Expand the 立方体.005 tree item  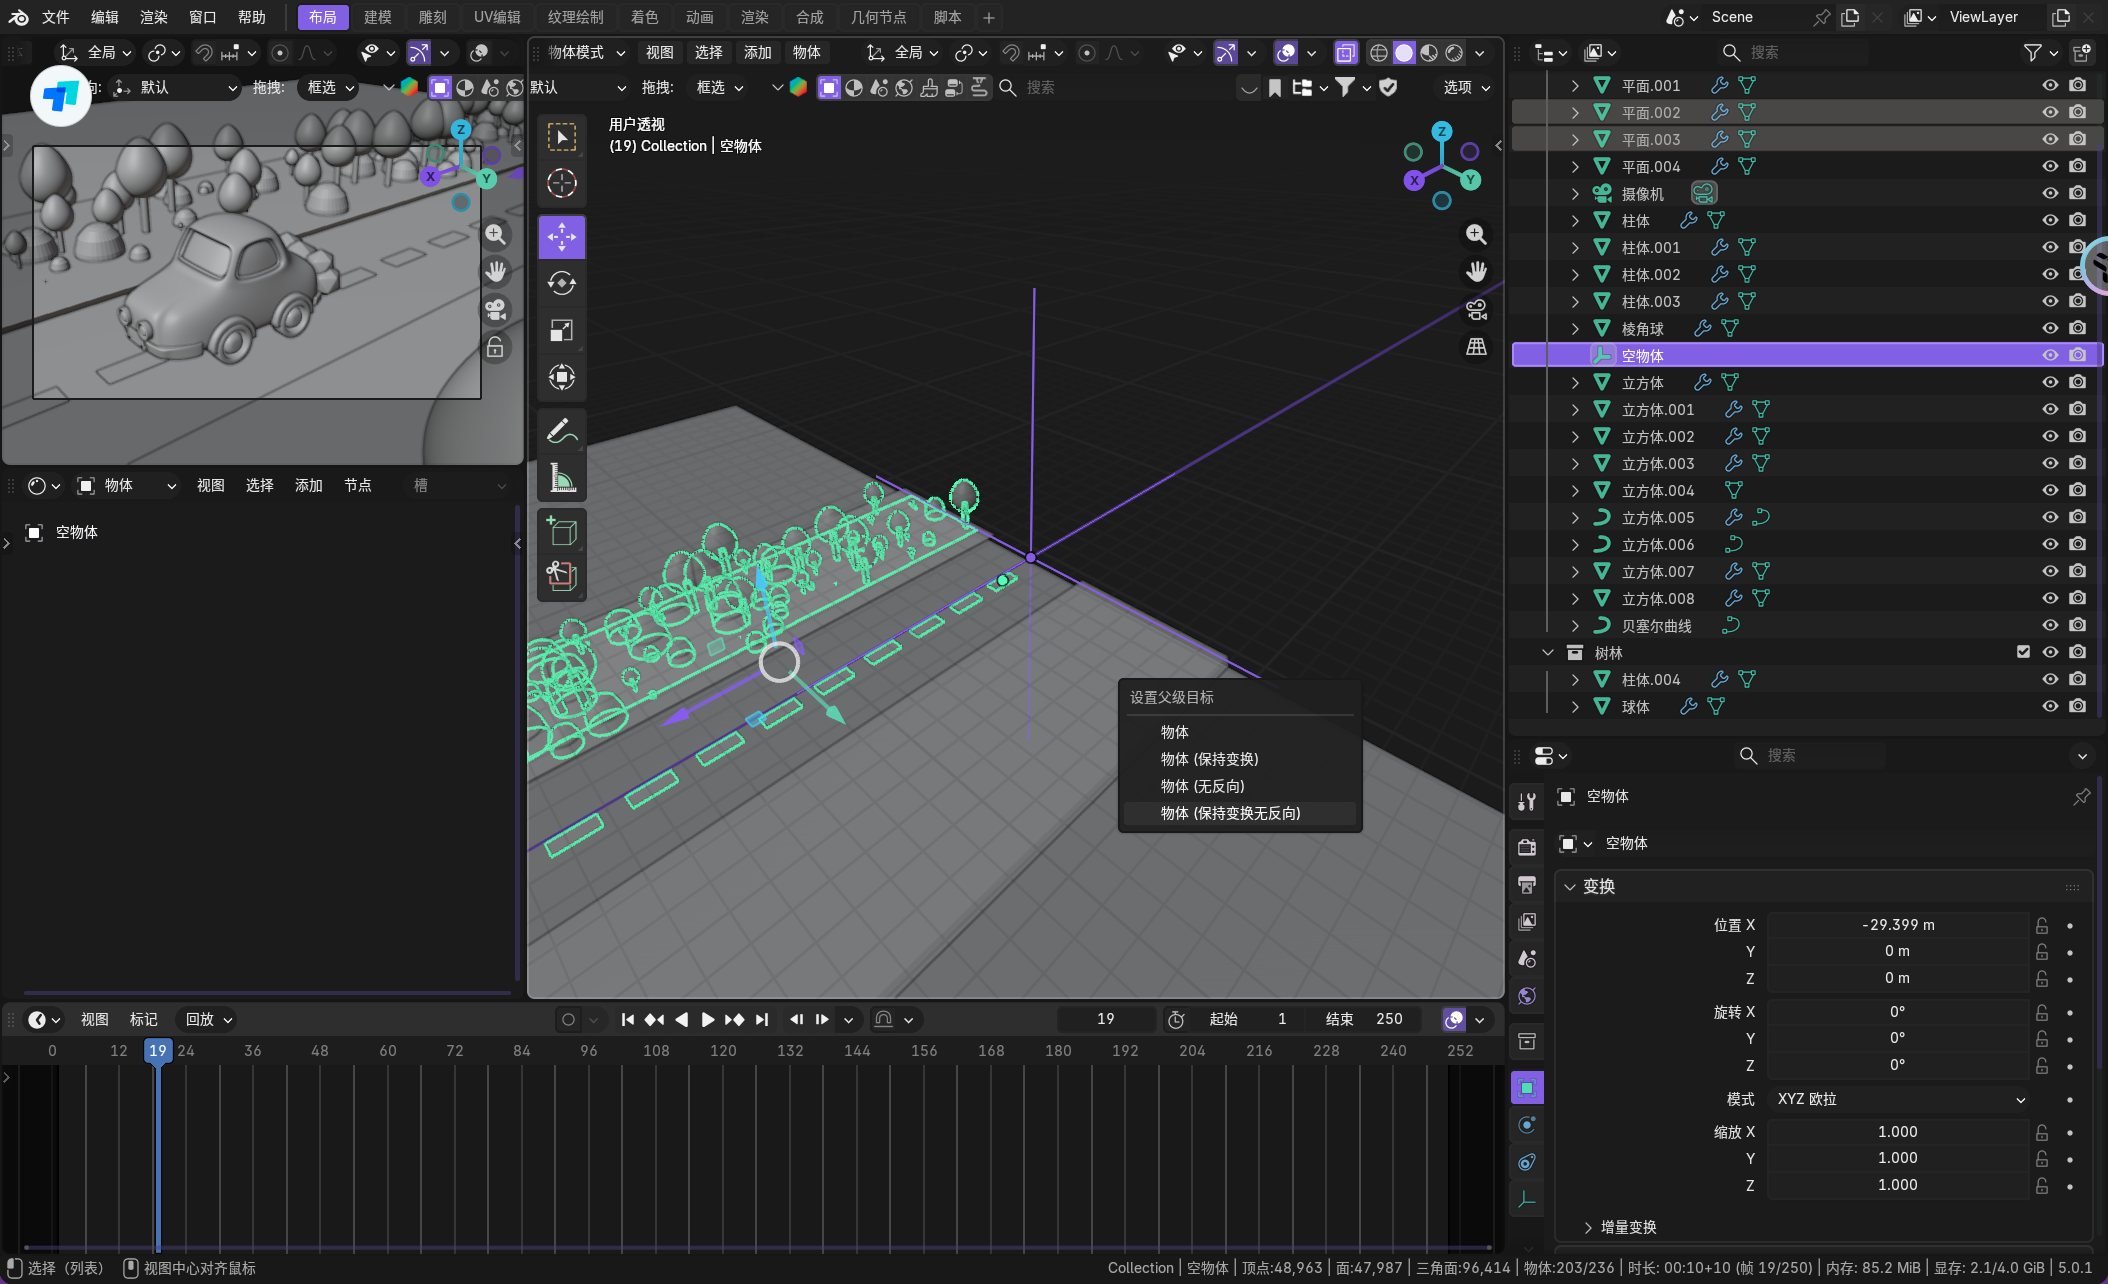1575,518
